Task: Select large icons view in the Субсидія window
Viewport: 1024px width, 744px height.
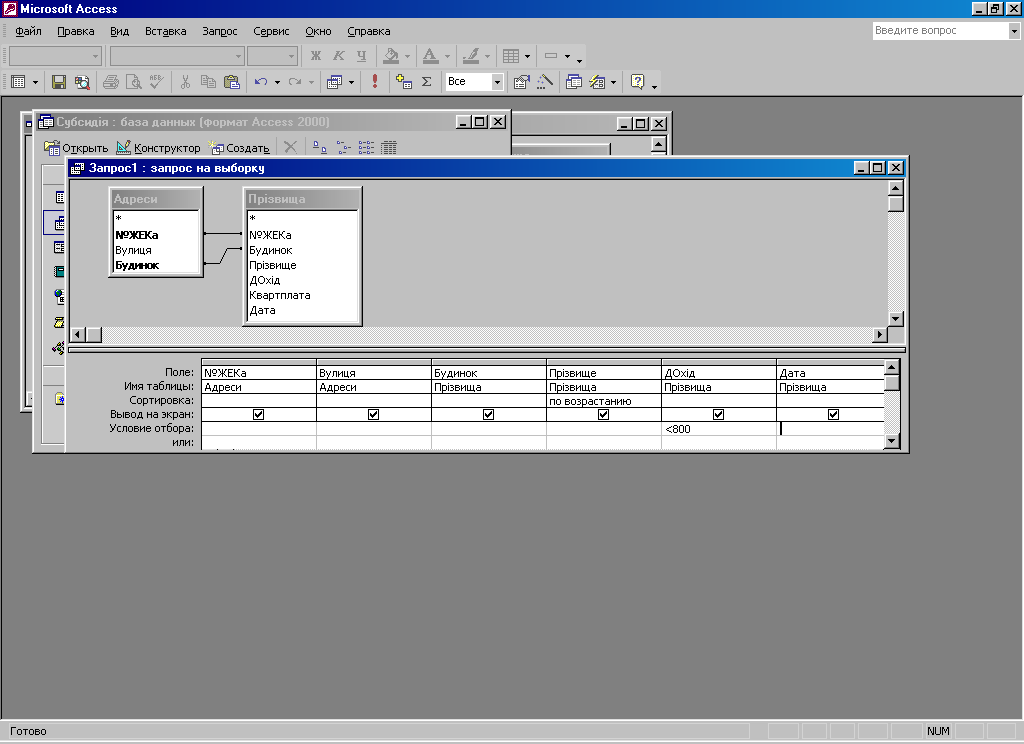Action: 319,148
